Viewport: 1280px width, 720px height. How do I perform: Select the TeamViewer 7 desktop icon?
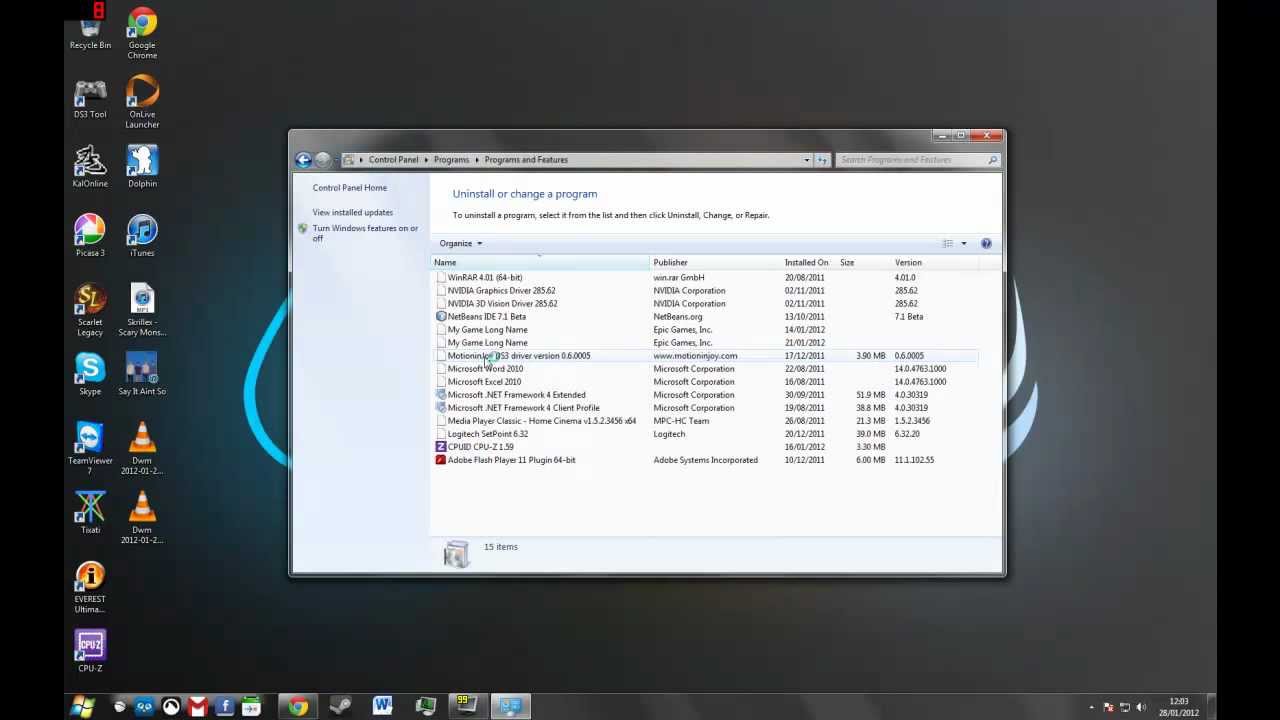pyautogui.click(x=90, y=449)
